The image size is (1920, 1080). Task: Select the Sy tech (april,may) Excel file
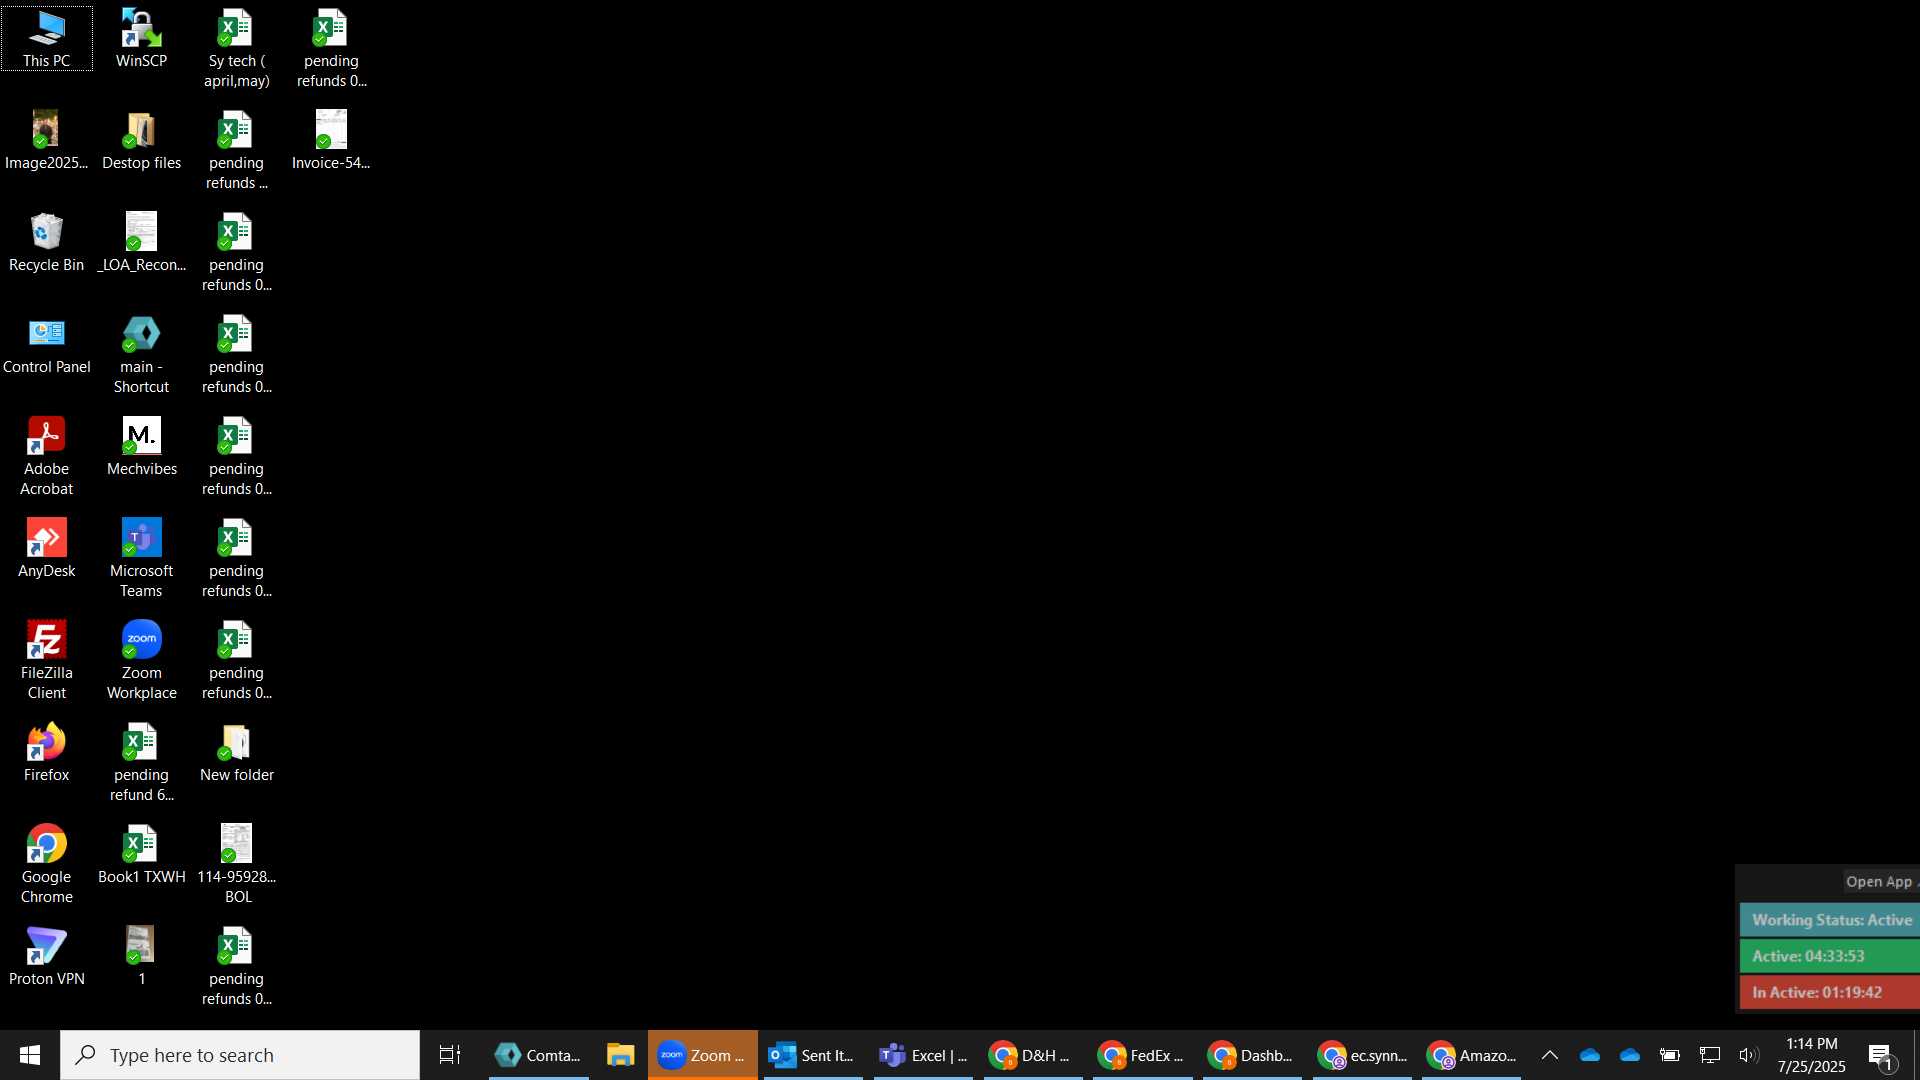coord(236,49)
